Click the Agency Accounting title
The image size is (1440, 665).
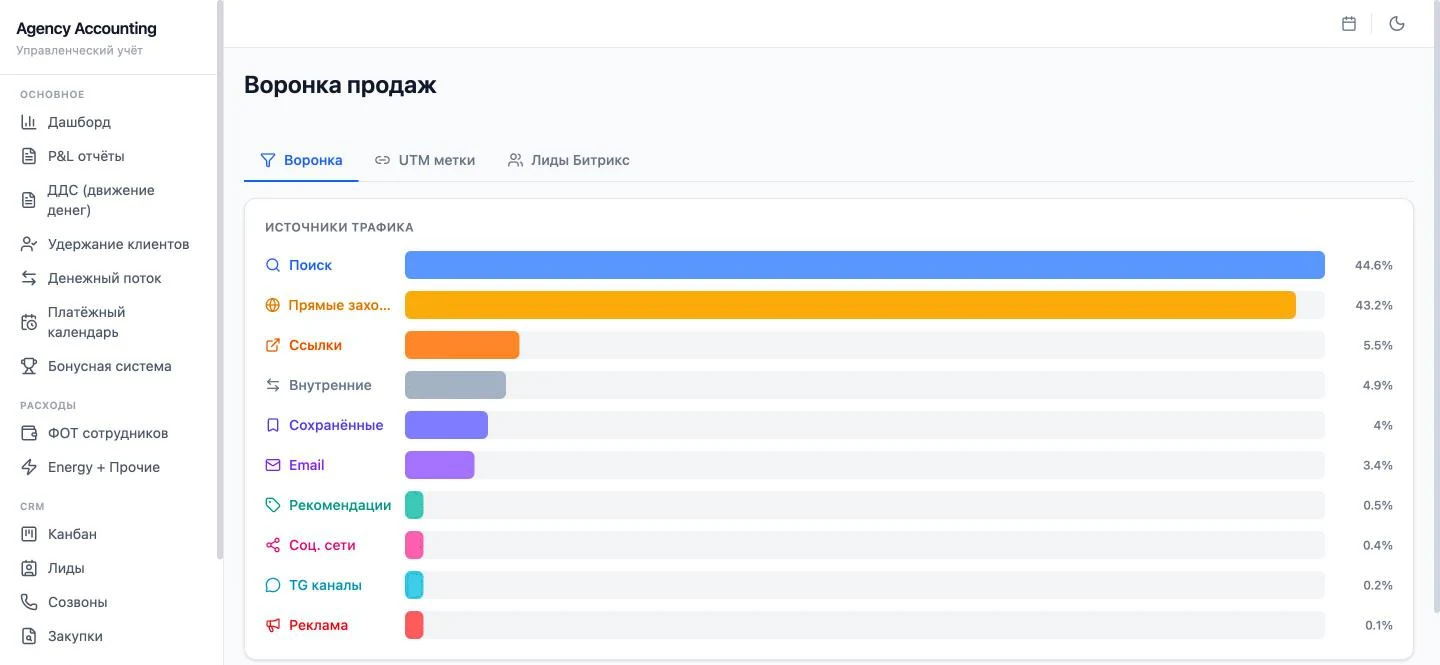click(87, 29)
